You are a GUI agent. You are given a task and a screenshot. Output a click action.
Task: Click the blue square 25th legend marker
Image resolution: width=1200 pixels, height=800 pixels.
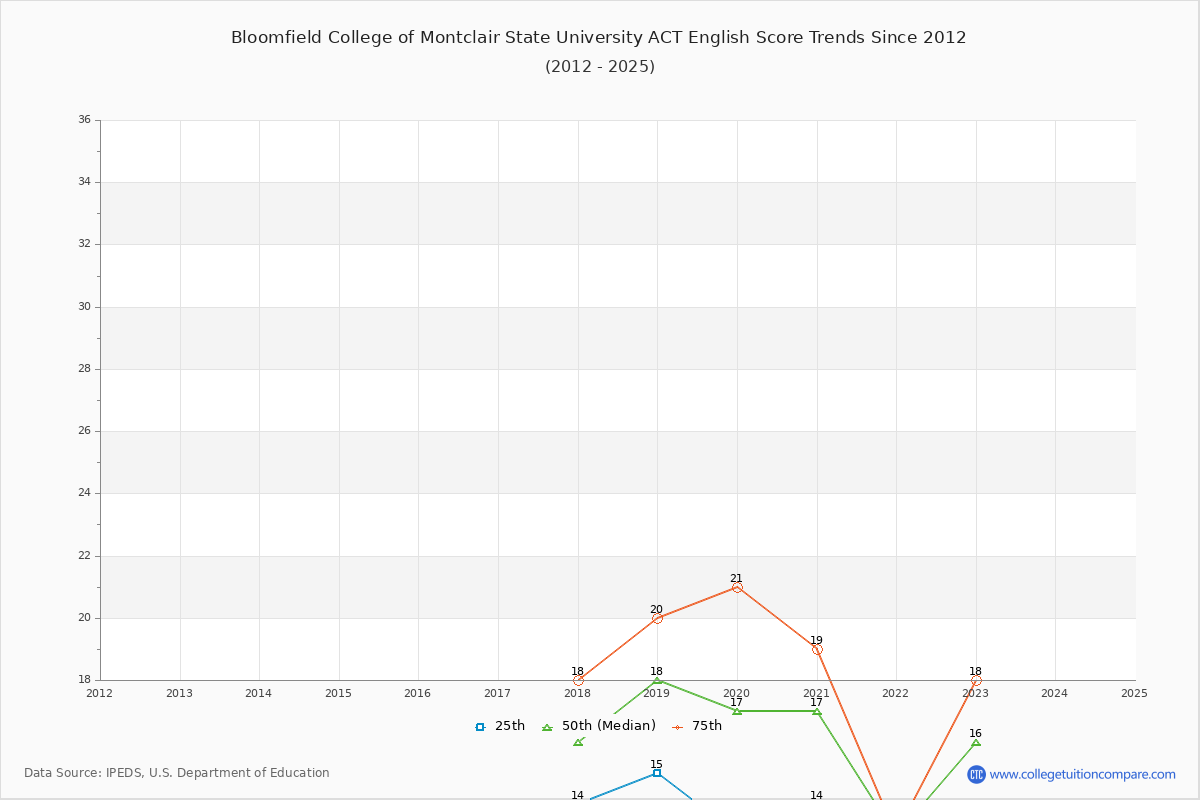pos(480,727)
